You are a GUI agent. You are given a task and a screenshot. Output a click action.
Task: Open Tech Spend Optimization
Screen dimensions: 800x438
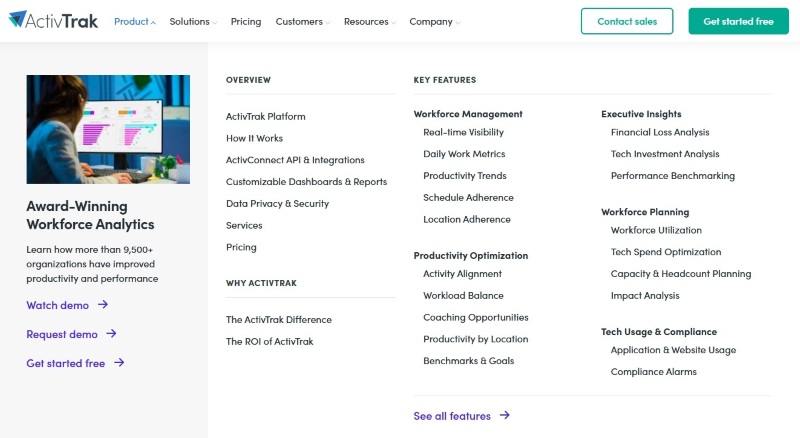(666, 252)
